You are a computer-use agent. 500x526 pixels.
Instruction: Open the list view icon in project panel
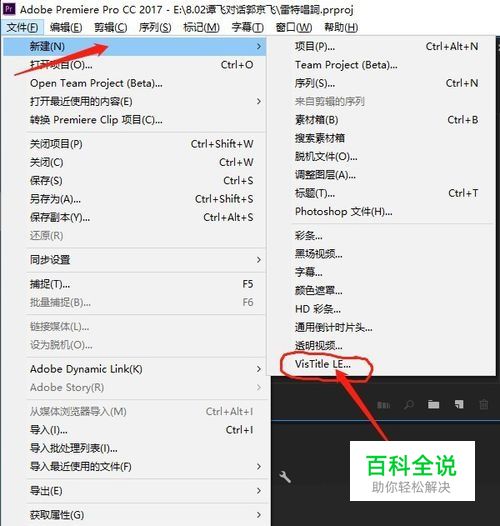click(384, 405)
